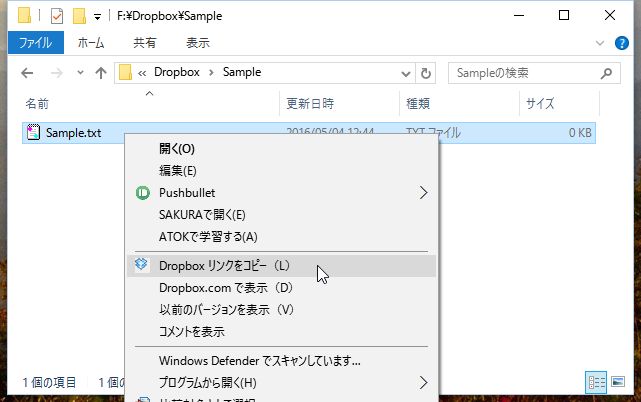Open the ホーム ribbon tab
Screen dimensions: 641x402
91,43
